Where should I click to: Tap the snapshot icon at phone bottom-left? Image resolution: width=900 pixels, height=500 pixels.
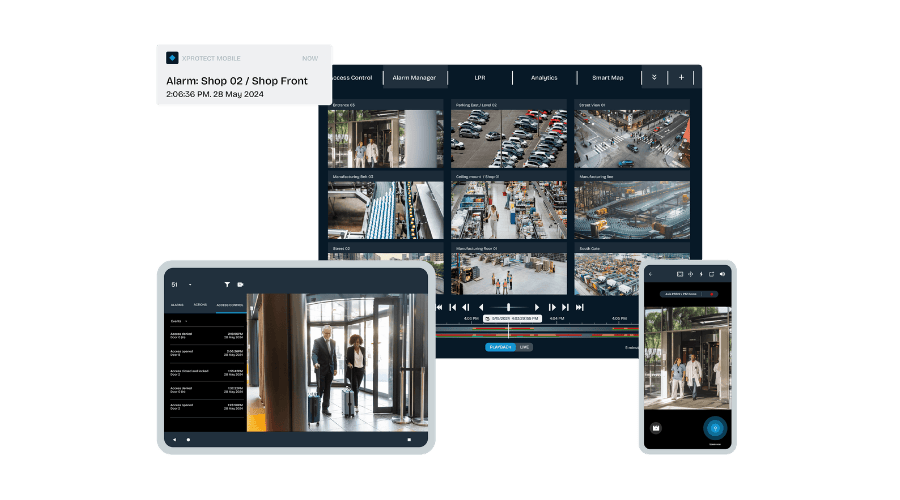657,428
